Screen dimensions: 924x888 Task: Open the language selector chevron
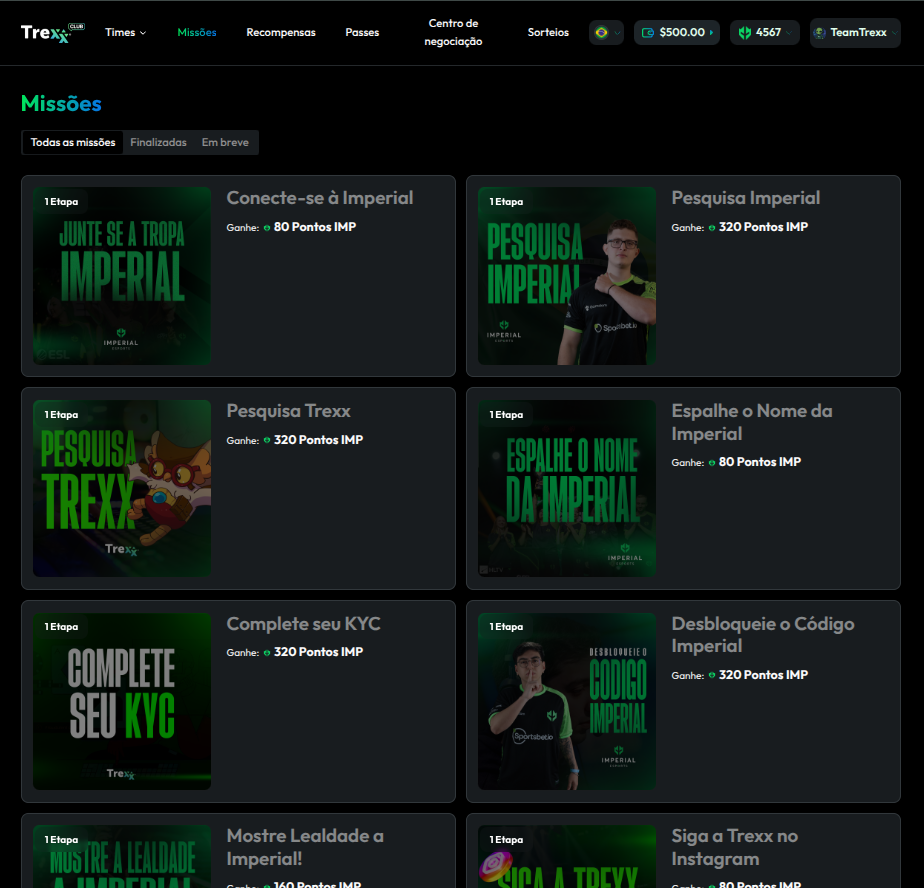[617, 33]
